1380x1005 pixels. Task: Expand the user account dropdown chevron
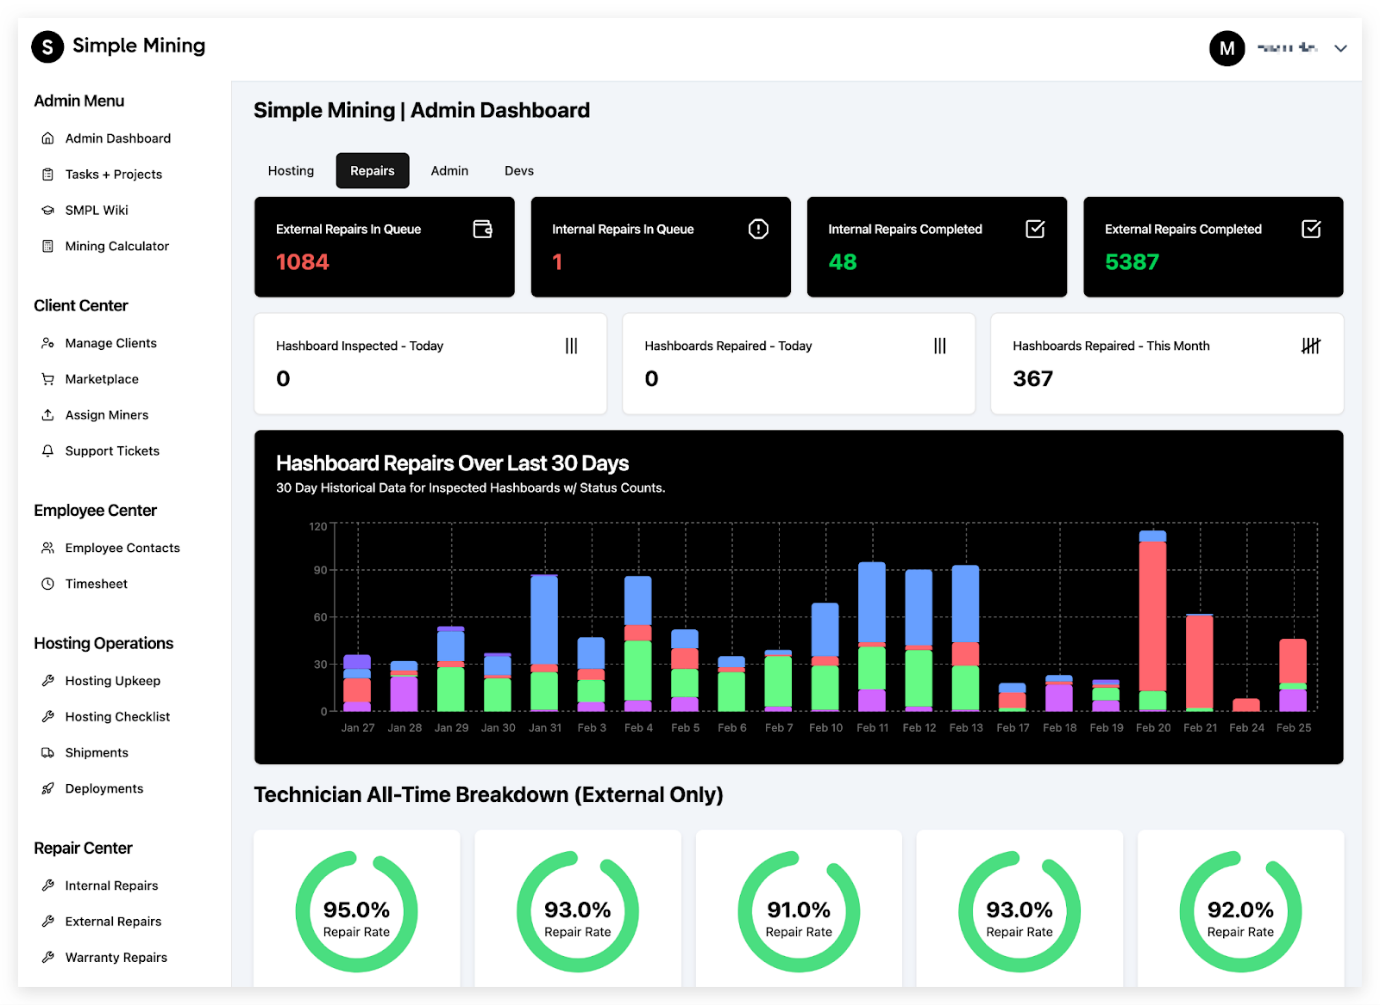coord(1340,48)
